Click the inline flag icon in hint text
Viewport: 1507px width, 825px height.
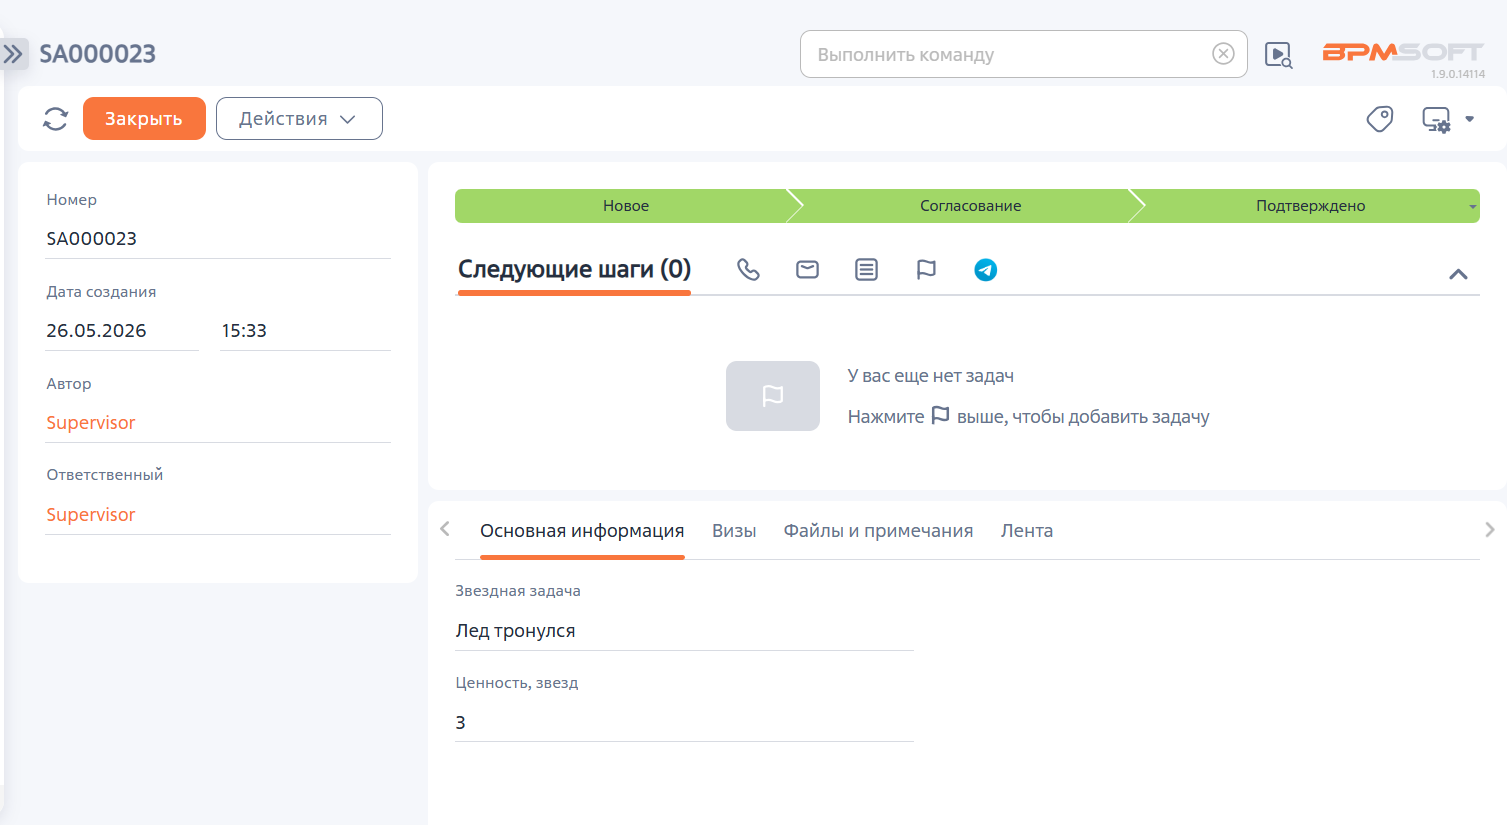(940, 415)
